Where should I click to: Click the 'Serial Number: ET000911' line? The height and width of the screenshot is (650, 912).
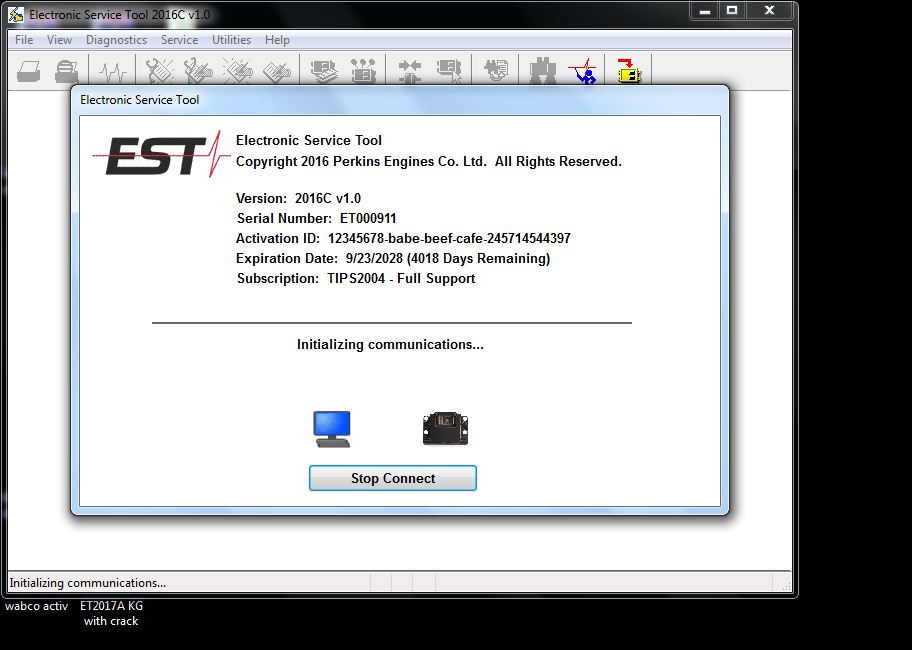tap(316, 218)
